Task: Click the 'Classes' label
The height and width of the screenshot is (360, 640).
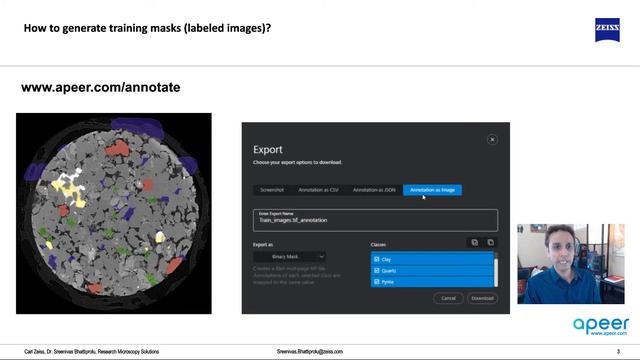Action: 378,245
